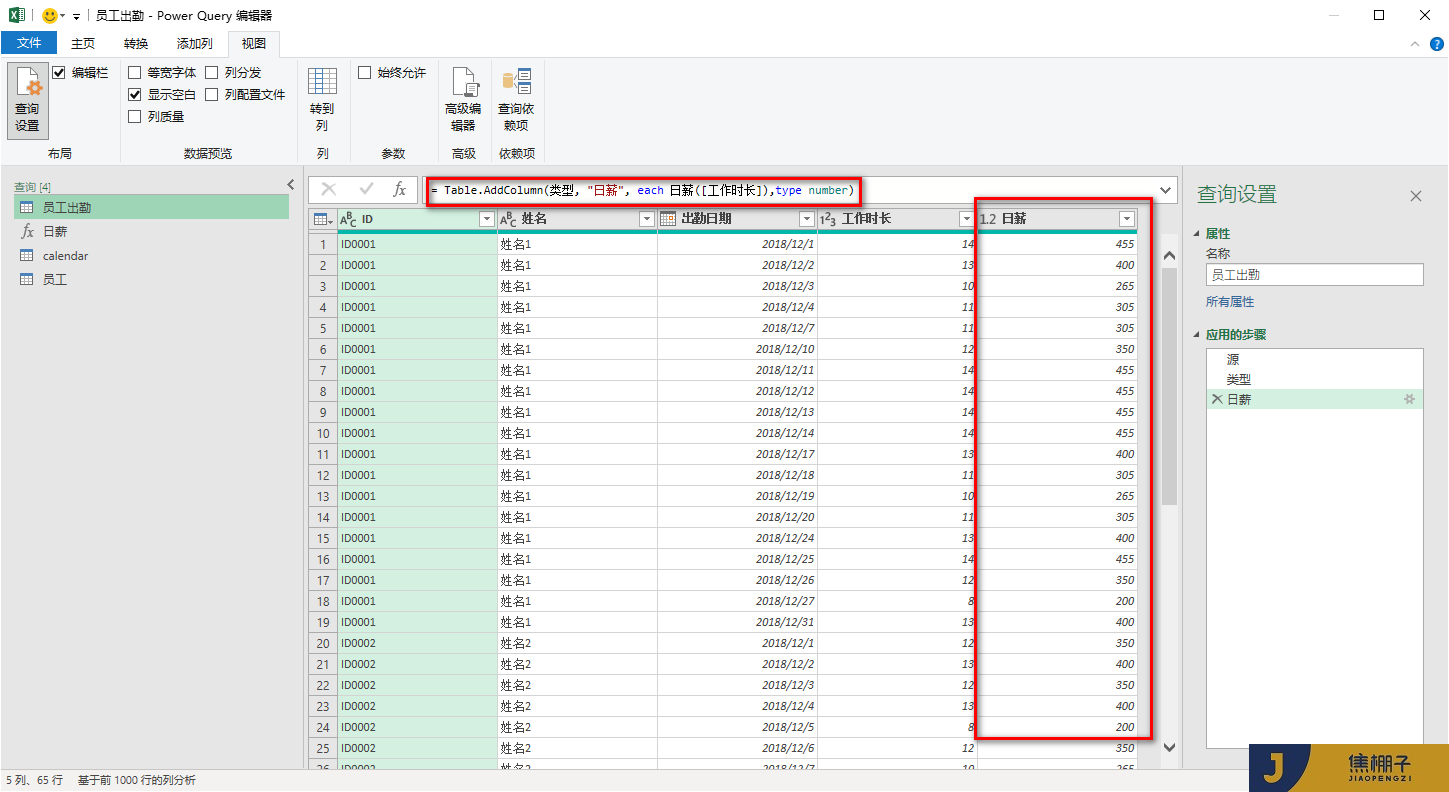Close the Query Settings pane
The height and width of the screenshot is (792, 1449).
click(1415, 196)
